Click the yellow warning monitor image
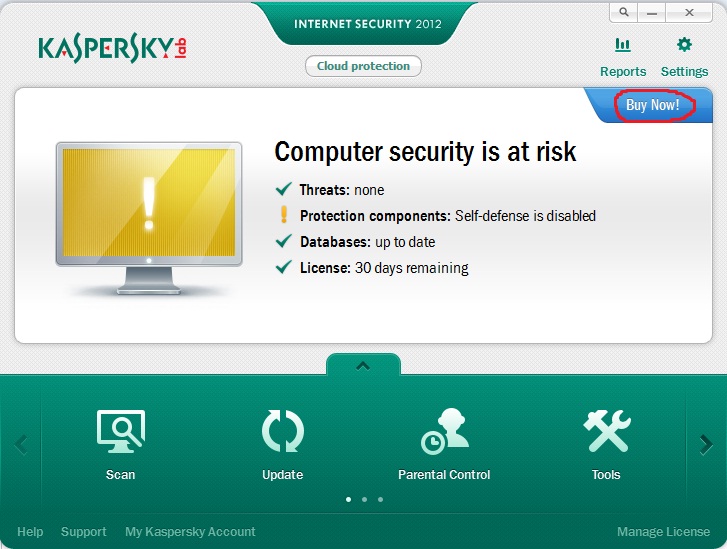The width and height of the screenshot is (727, 549). (x=149, y=218)
